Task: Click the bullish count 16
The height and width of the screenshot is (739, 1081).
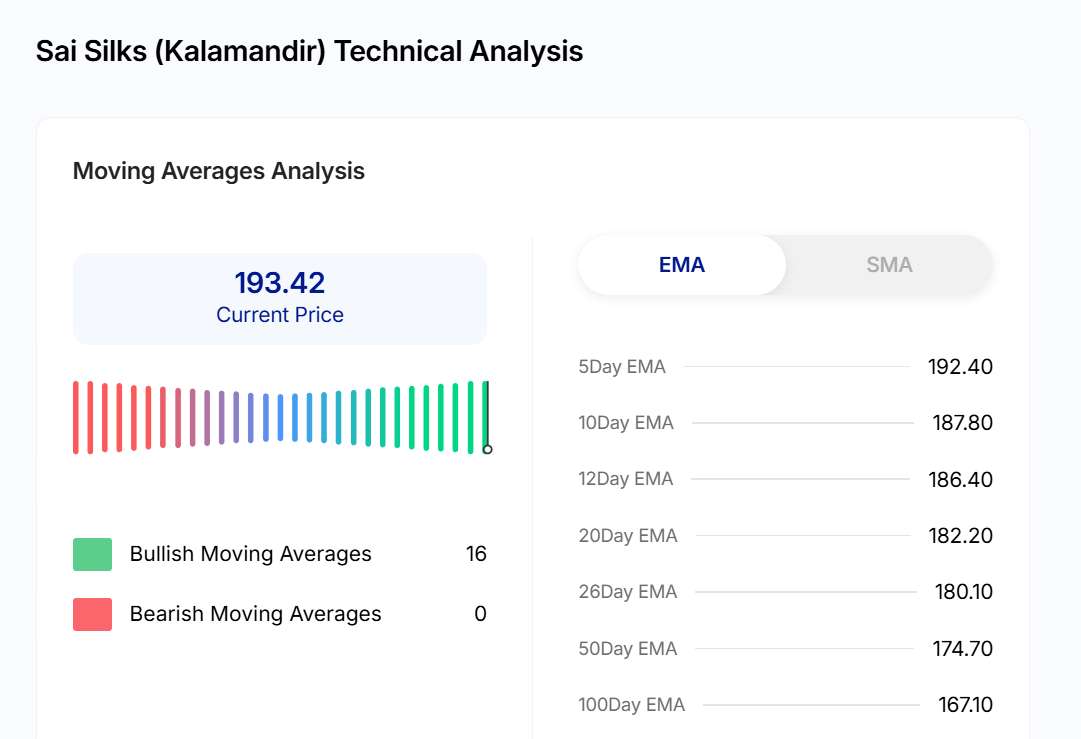Action: (476, 554)
